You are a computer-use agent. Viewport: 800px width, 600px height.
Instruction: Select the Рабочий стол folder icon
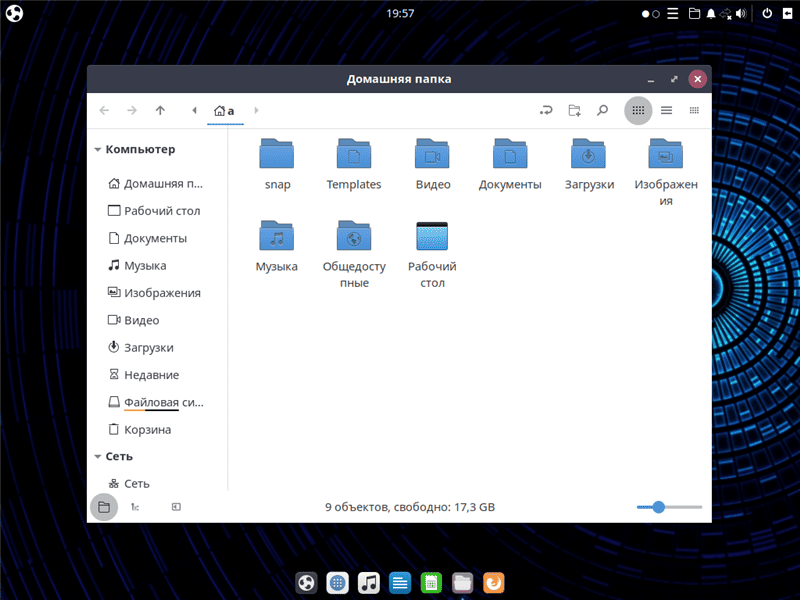(x=432, y=236)
